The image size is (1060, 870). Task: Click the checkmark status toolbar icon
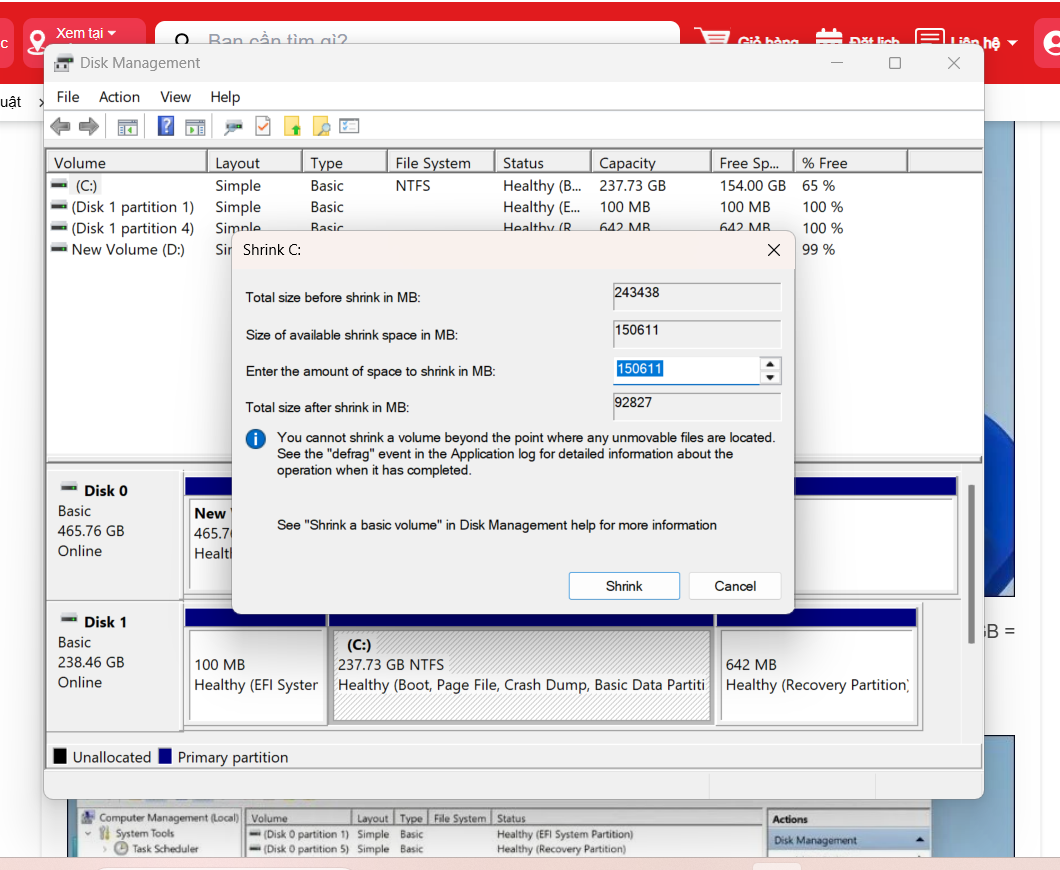(263, 126)
